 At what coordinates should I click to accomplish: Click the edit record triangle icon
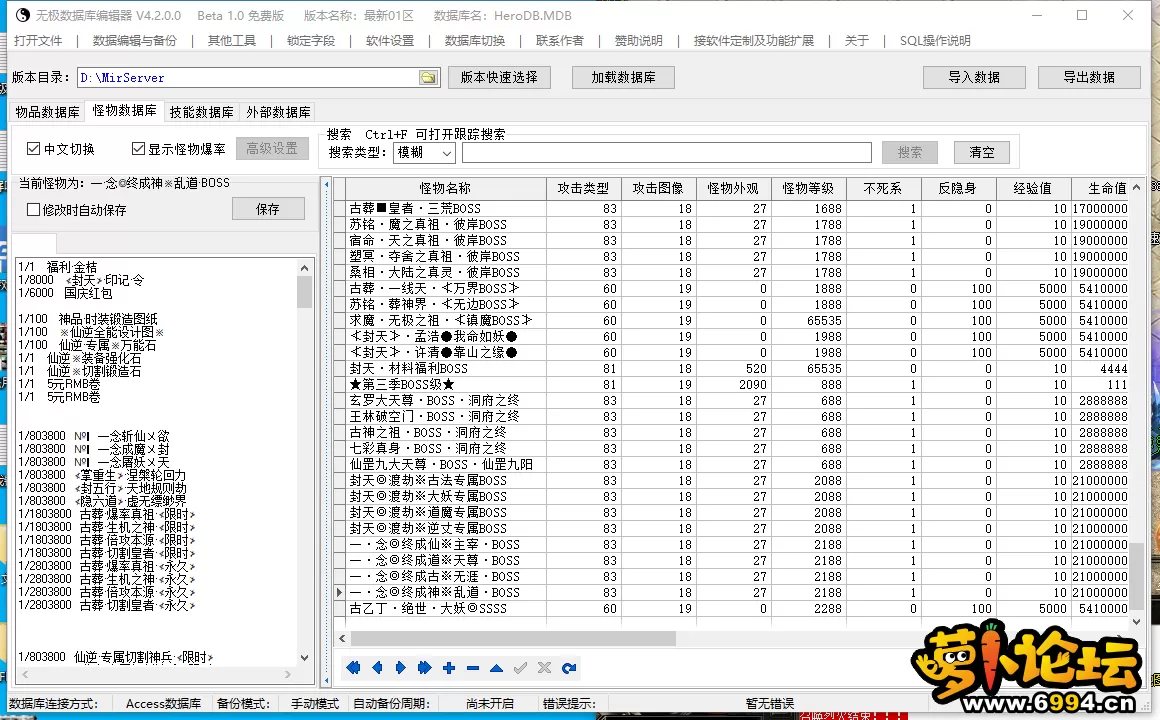(496, 668)
